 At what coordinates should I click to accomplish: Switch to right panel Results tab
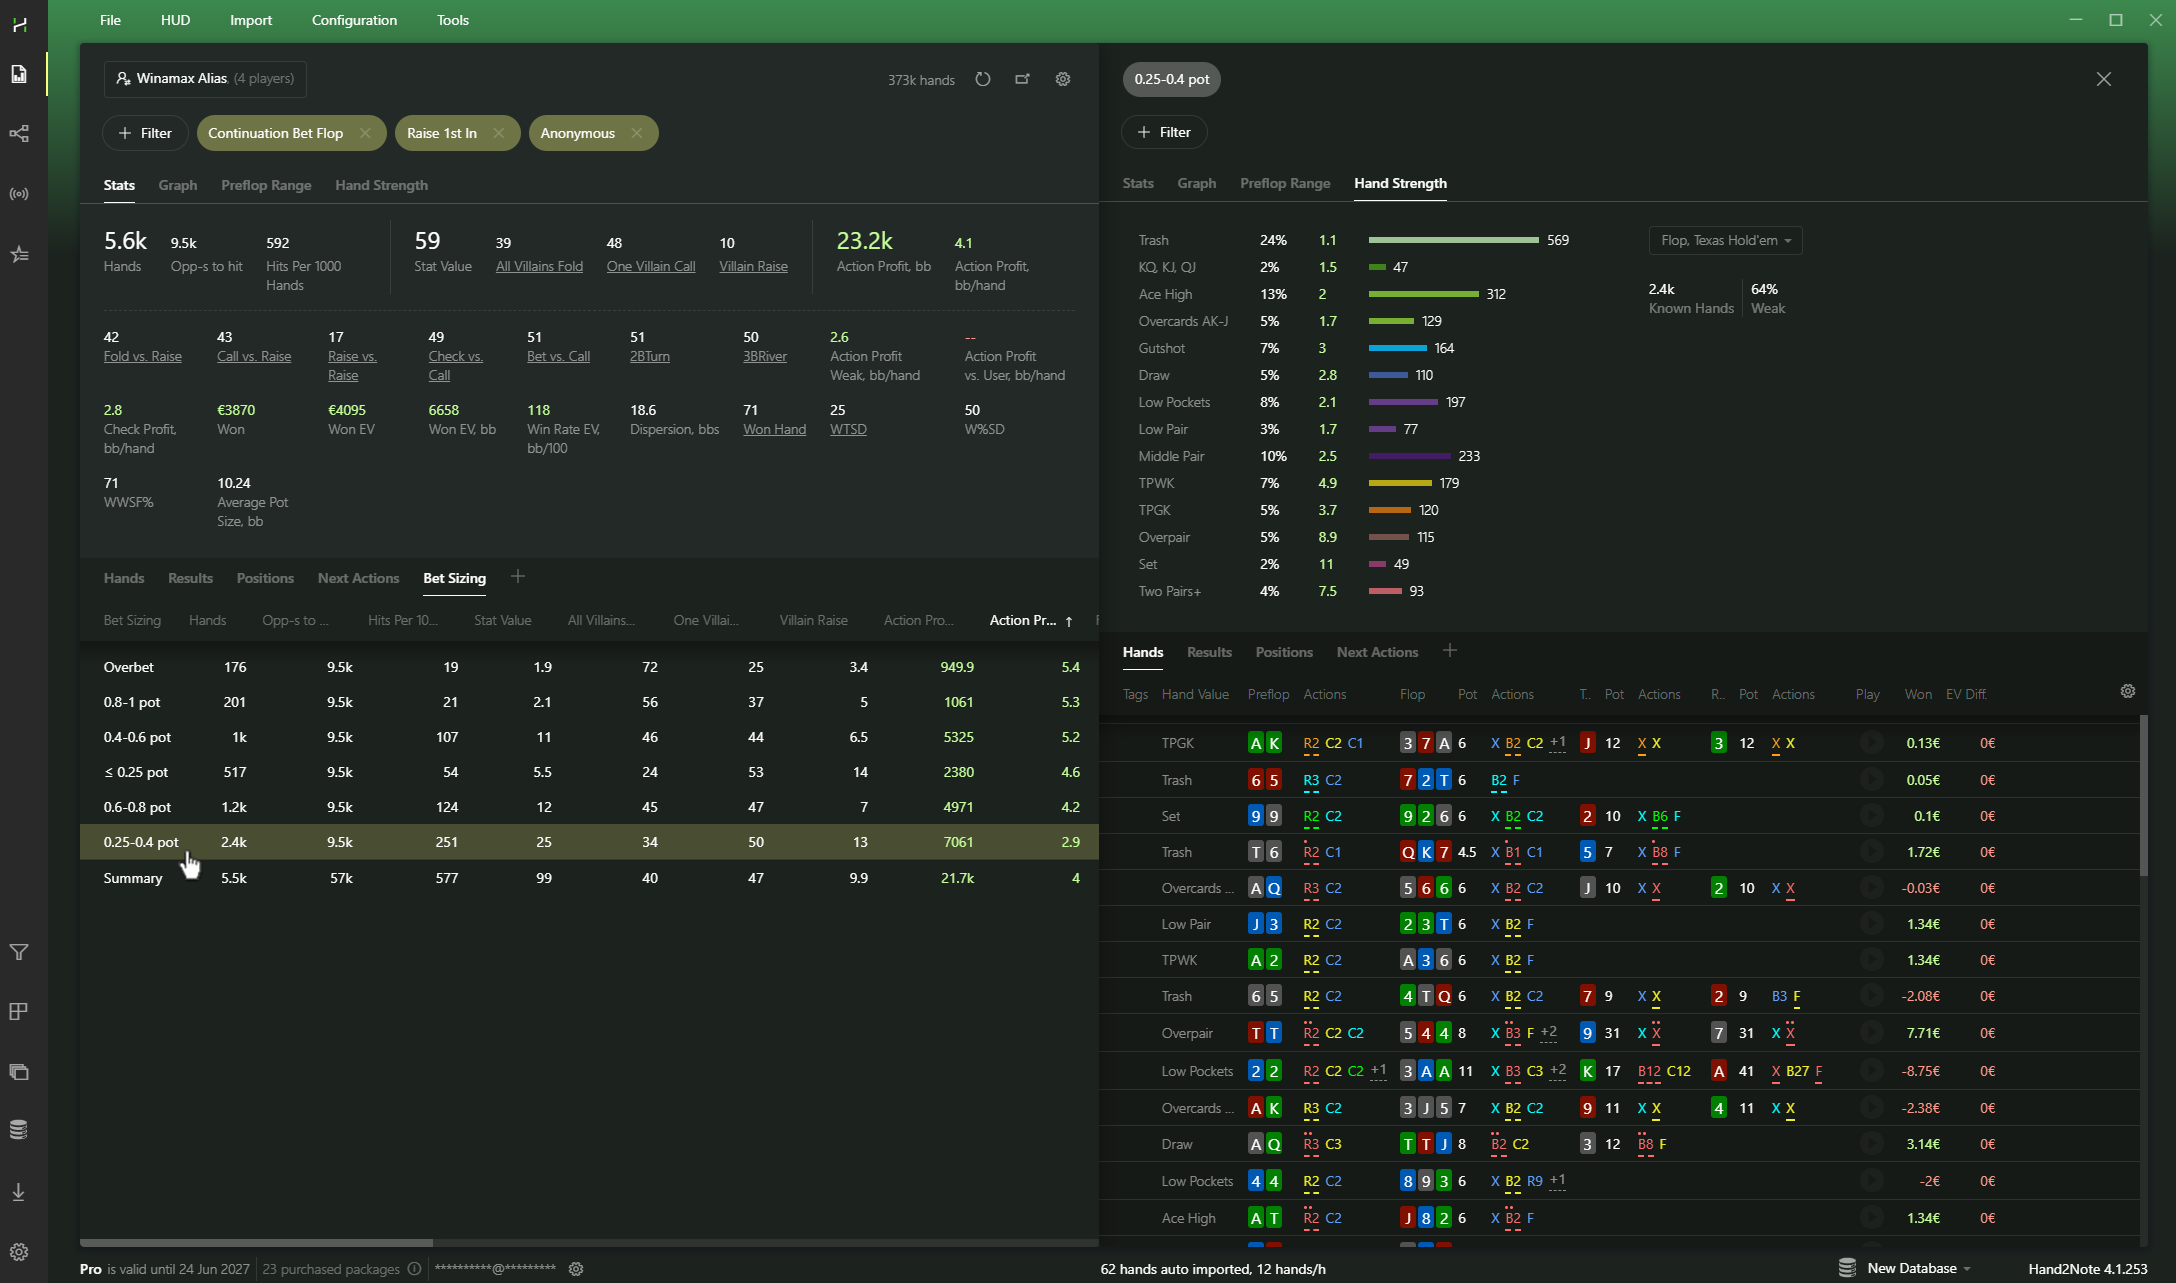(x=1209, y=652)
